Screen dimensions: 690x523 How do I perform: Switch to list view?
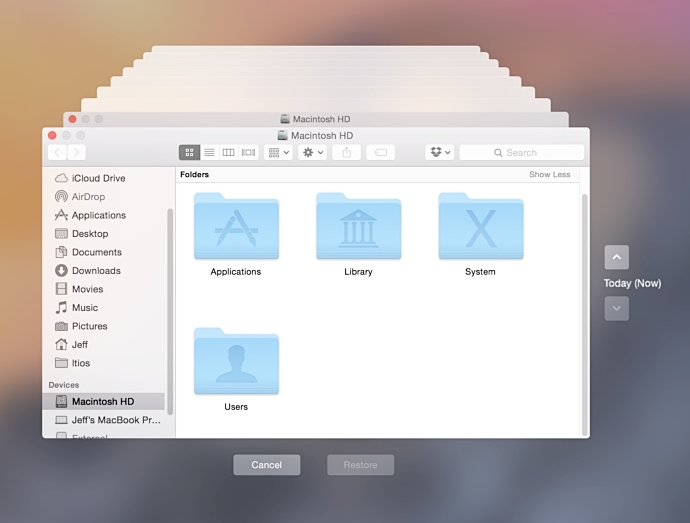pos(209,153)
